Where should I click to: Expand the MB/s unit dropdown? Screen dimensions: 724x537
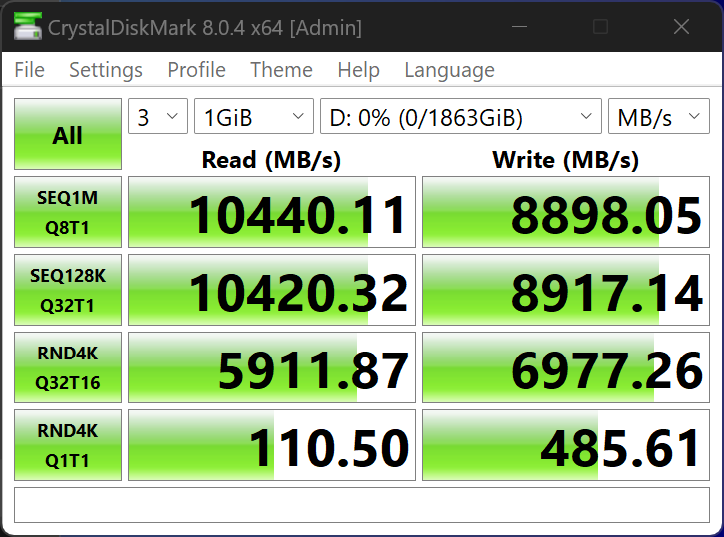(x=659, y=116)
